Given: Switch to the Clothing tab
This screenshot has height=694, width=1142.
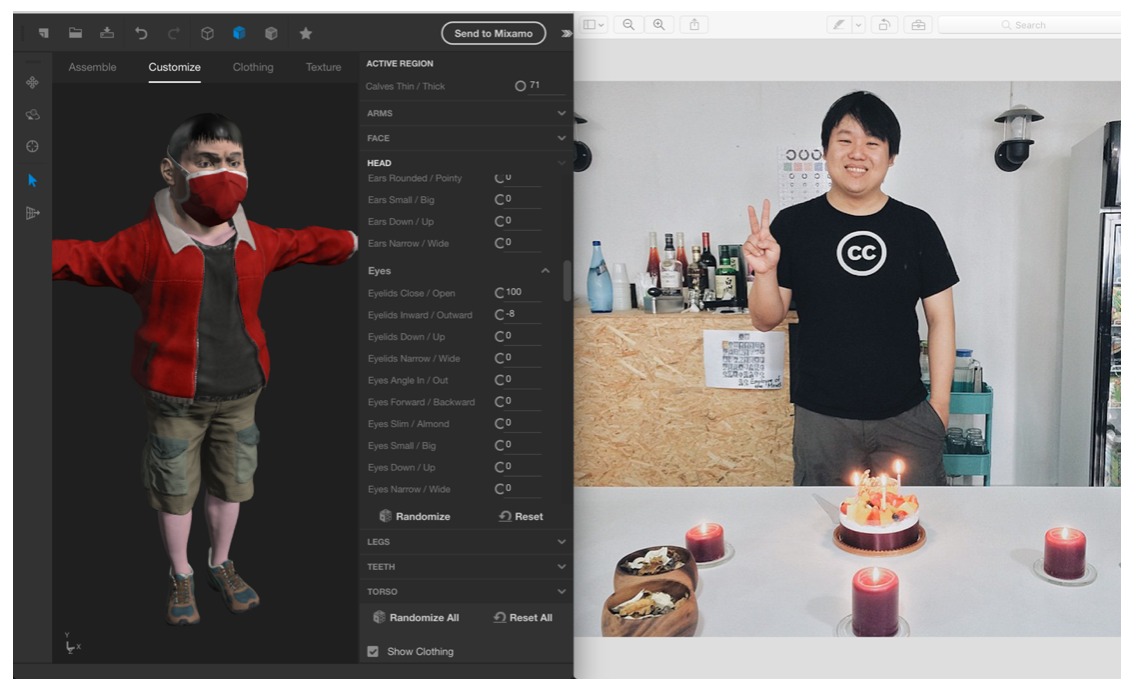Looking at the screenshot, I should [x=253, y=67].
